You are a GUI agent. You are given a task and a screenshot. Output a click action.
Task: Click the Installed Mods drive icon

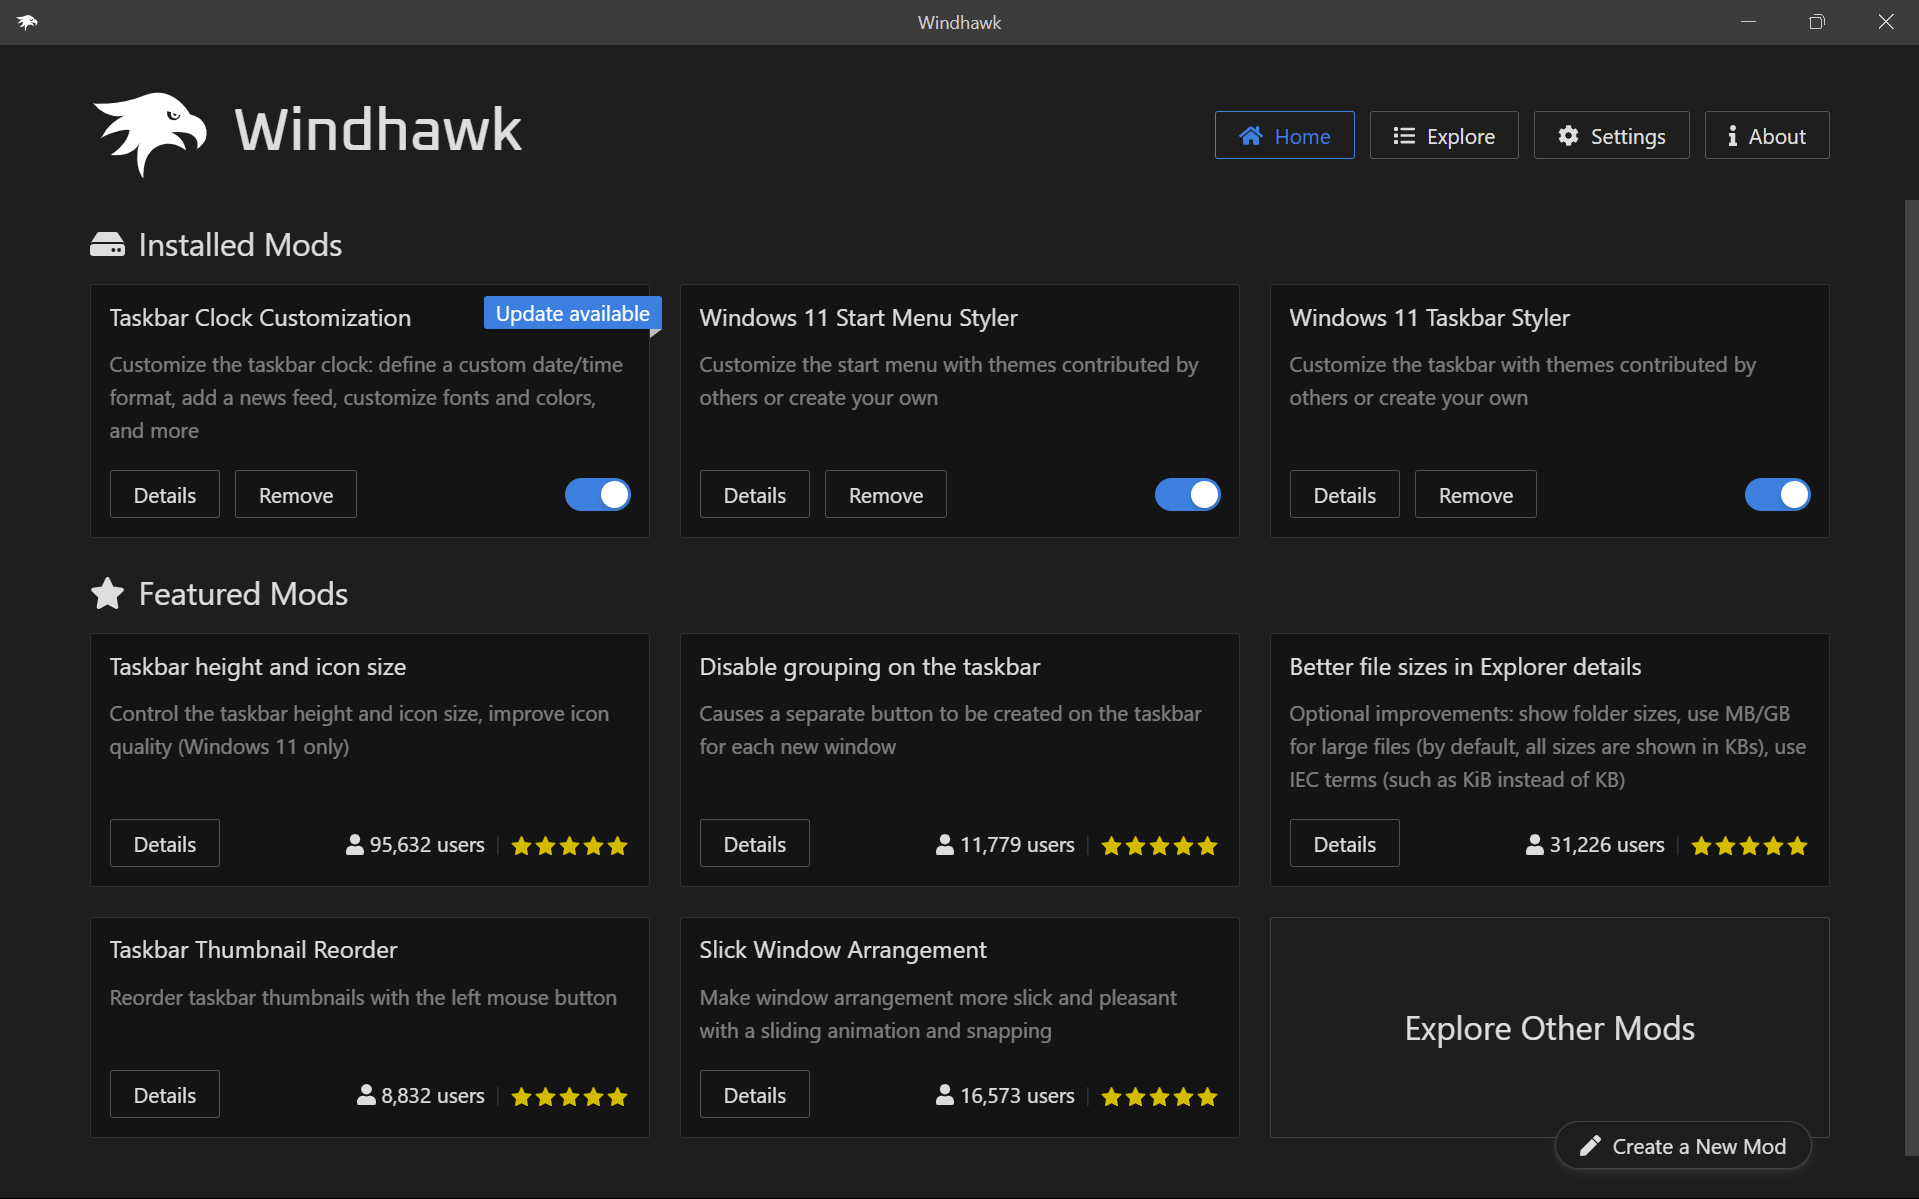click(x=107, y=245)
